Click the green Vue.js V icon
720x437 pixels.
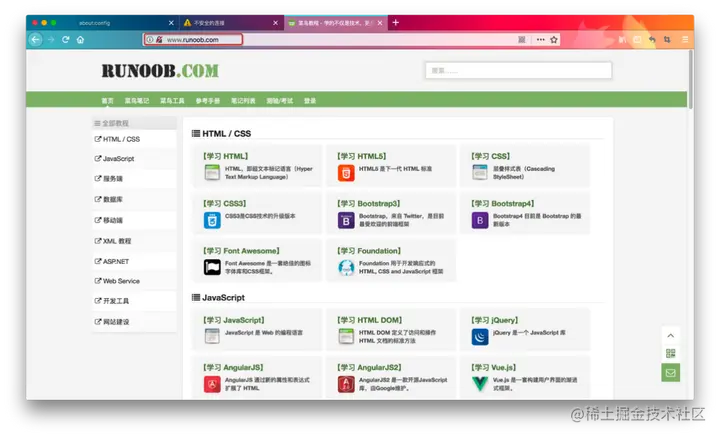[480, 383]
